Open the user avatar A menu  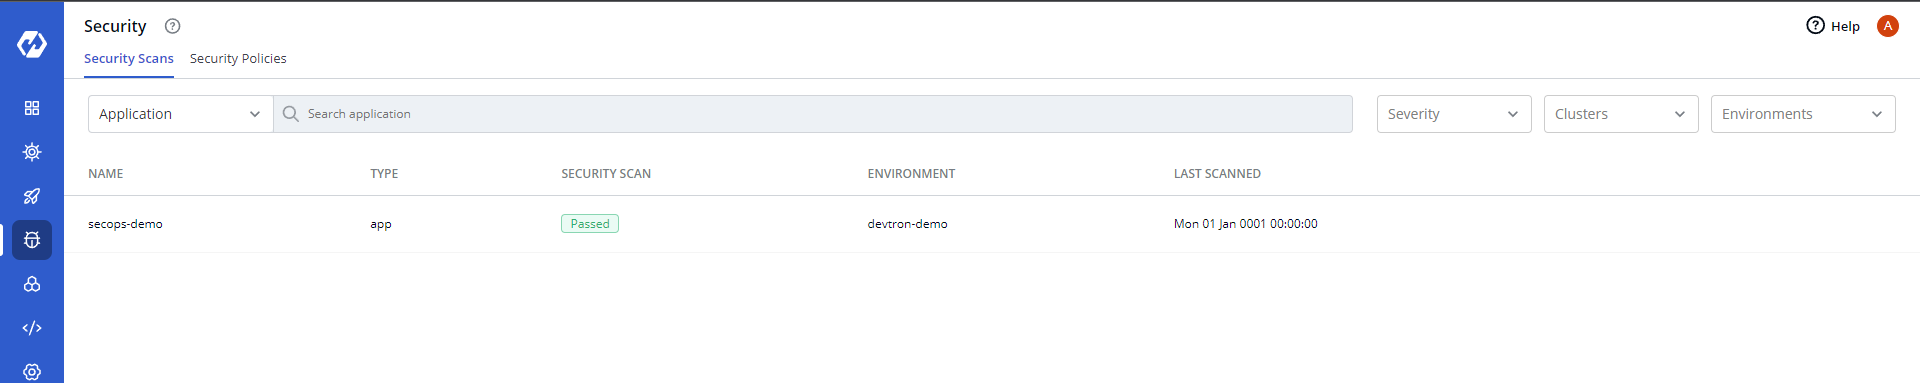pos(1888,26)
